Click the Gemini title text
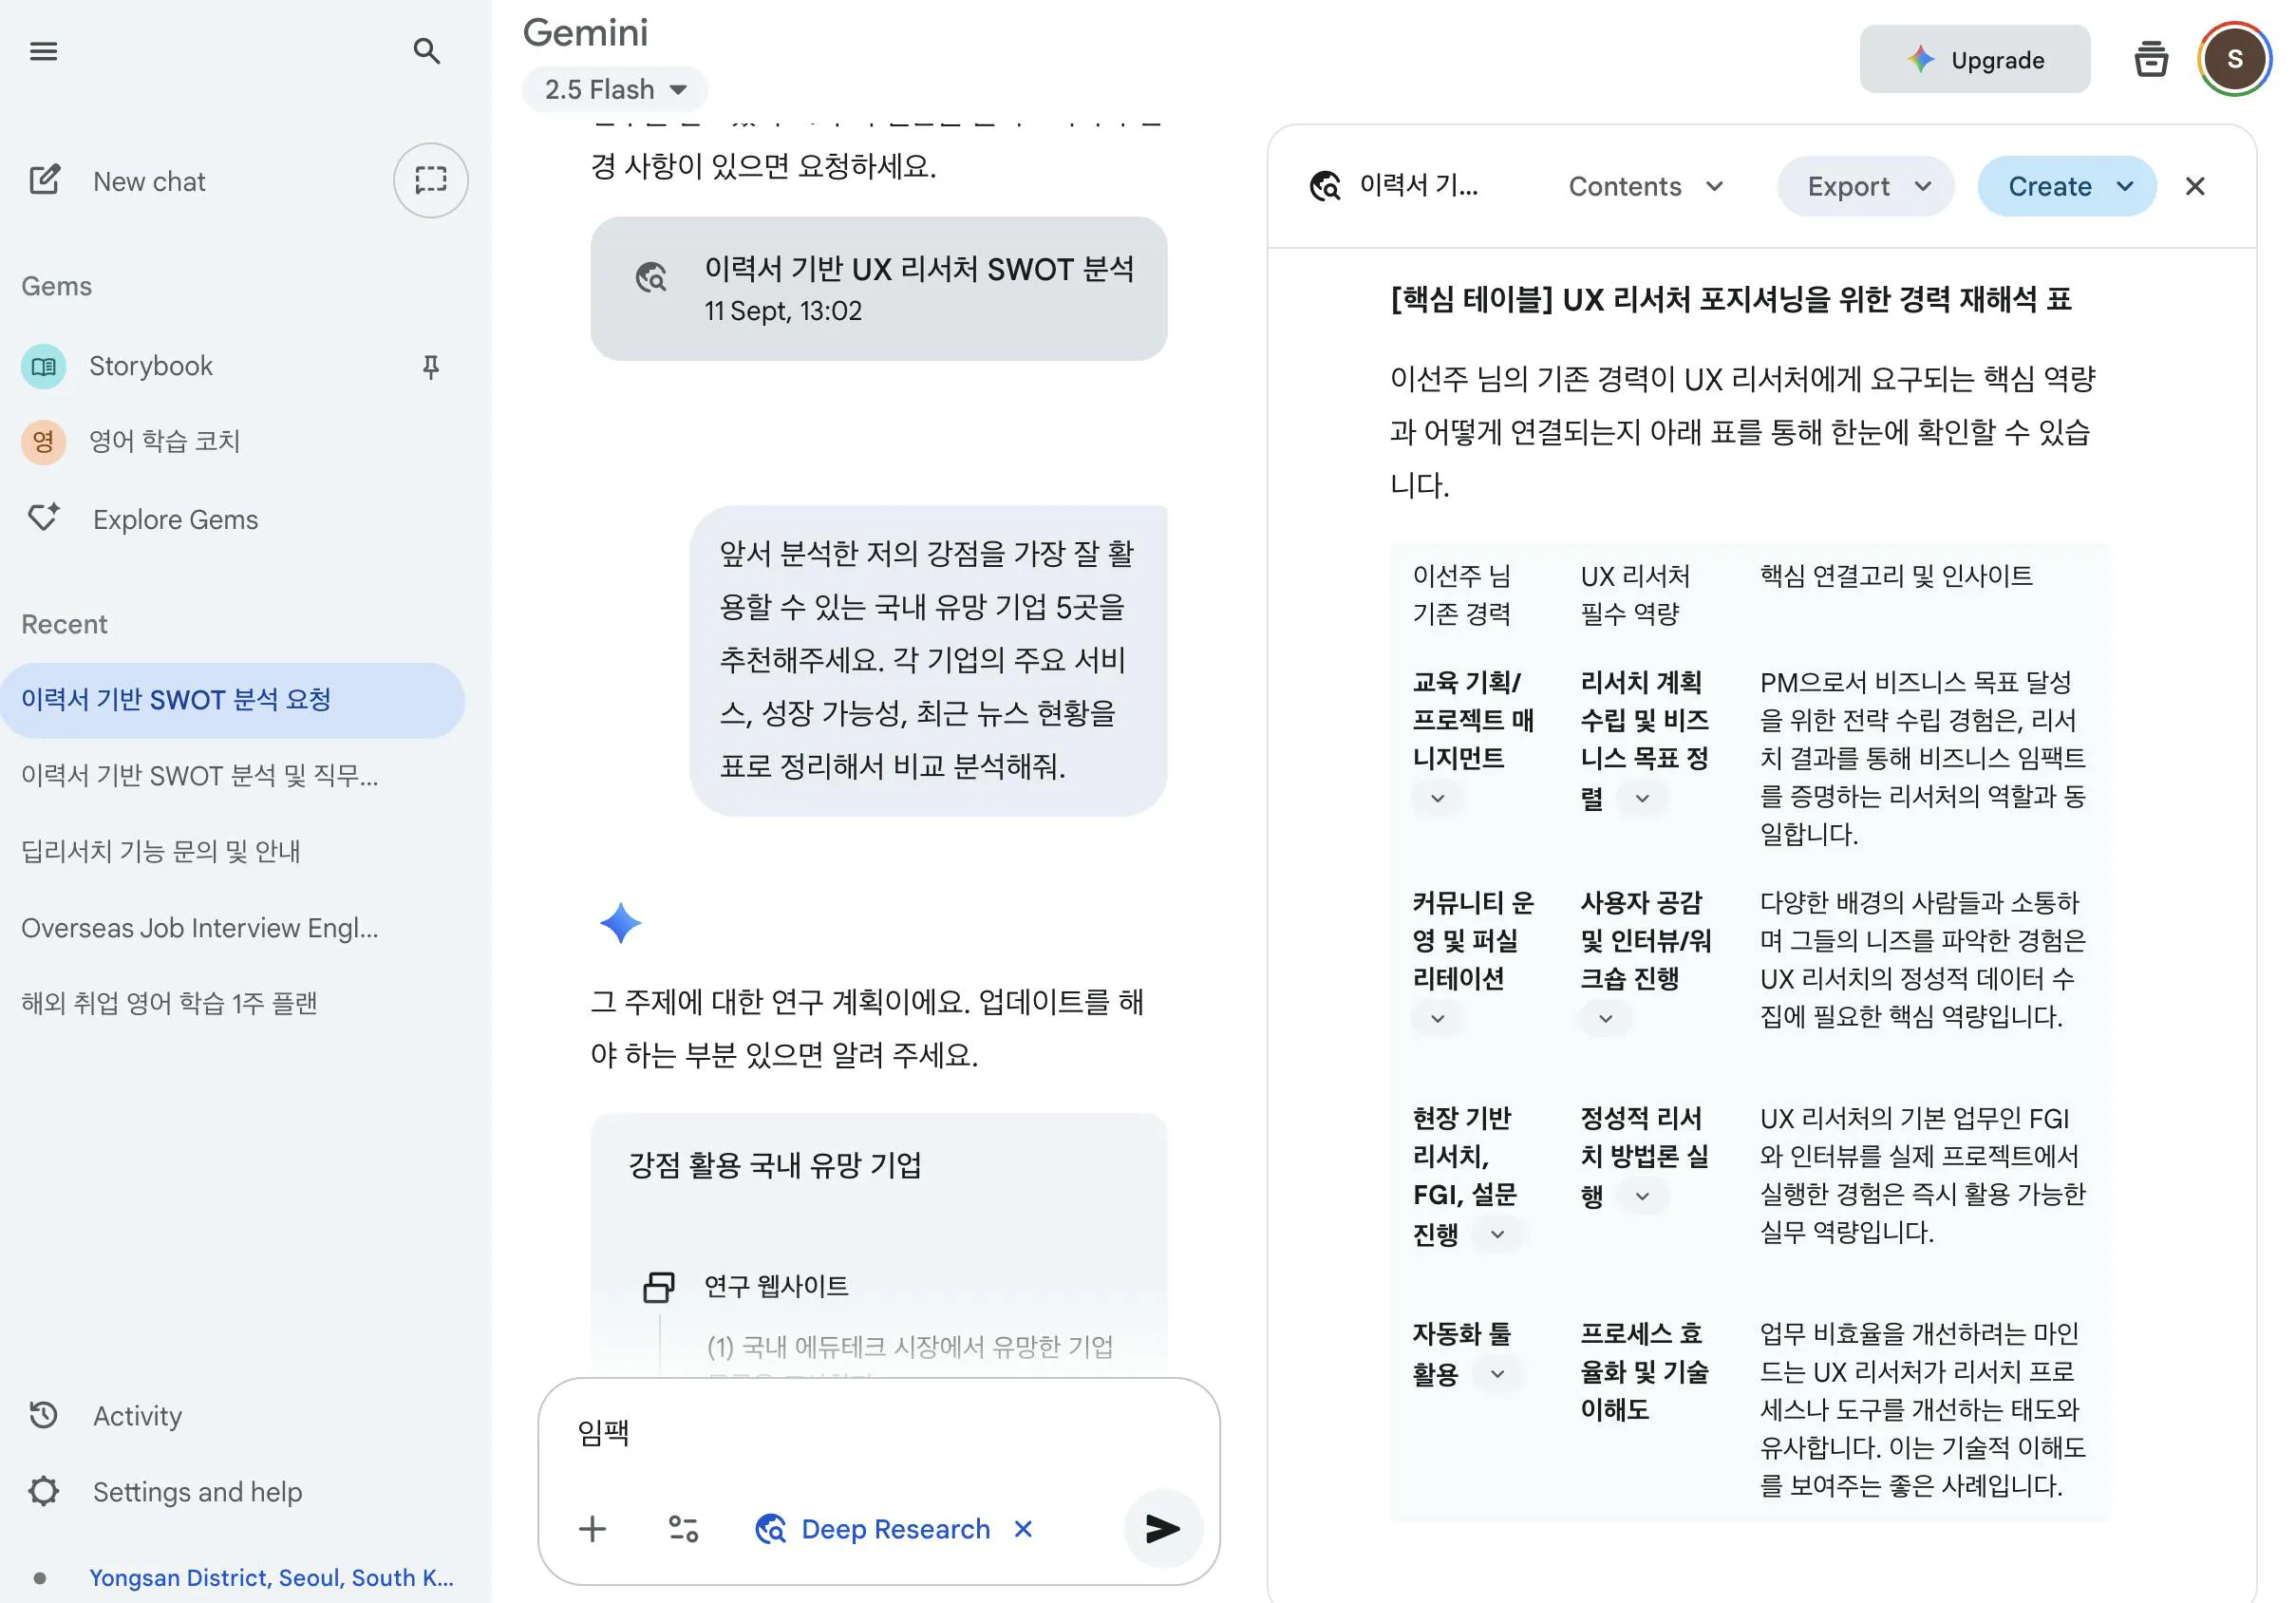The width and height of the screenshot is (2296, 1603). [585, 33]
